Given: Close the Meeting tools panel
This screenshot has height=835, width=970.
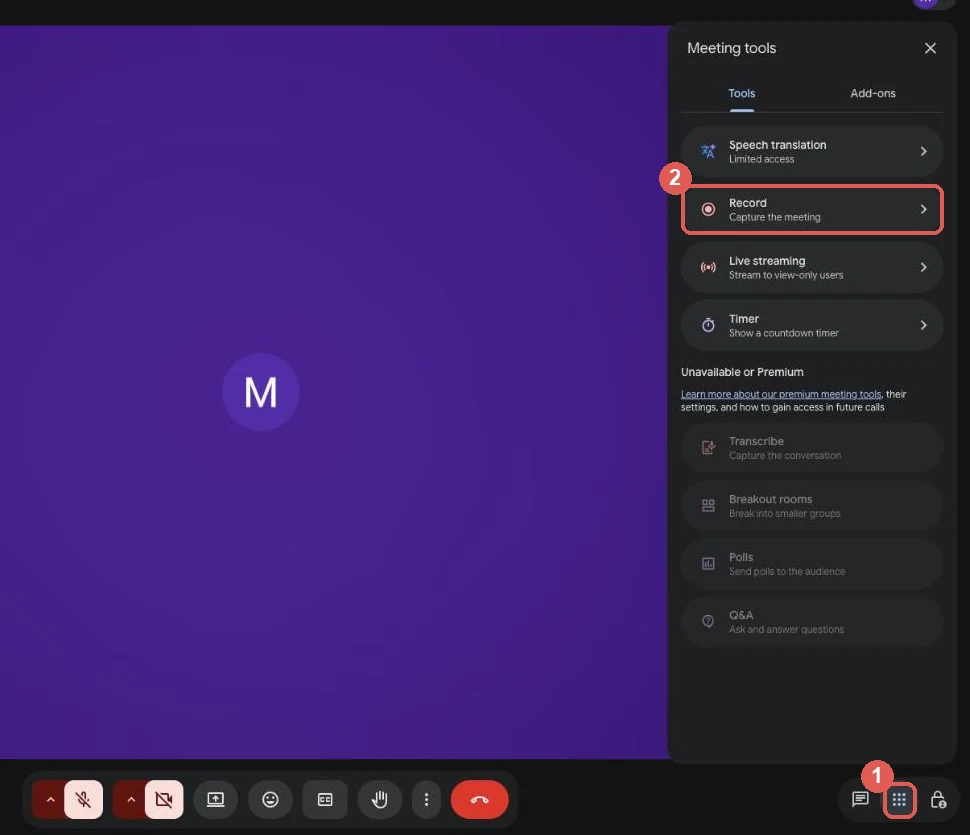Looking at the screenshot, I should [x=930, y=48].
